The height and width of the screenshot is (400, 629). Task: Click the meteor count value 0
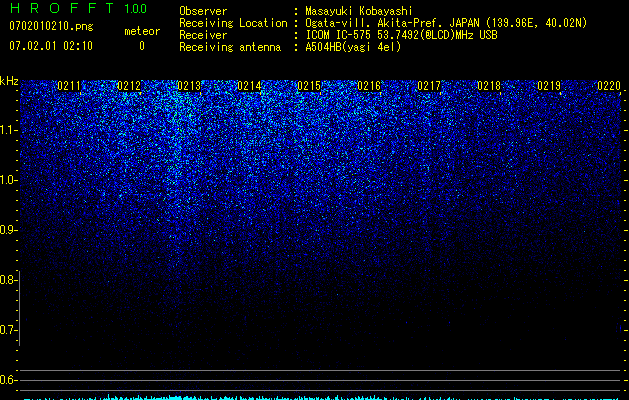pyautogui.click(x=142, y=46)
